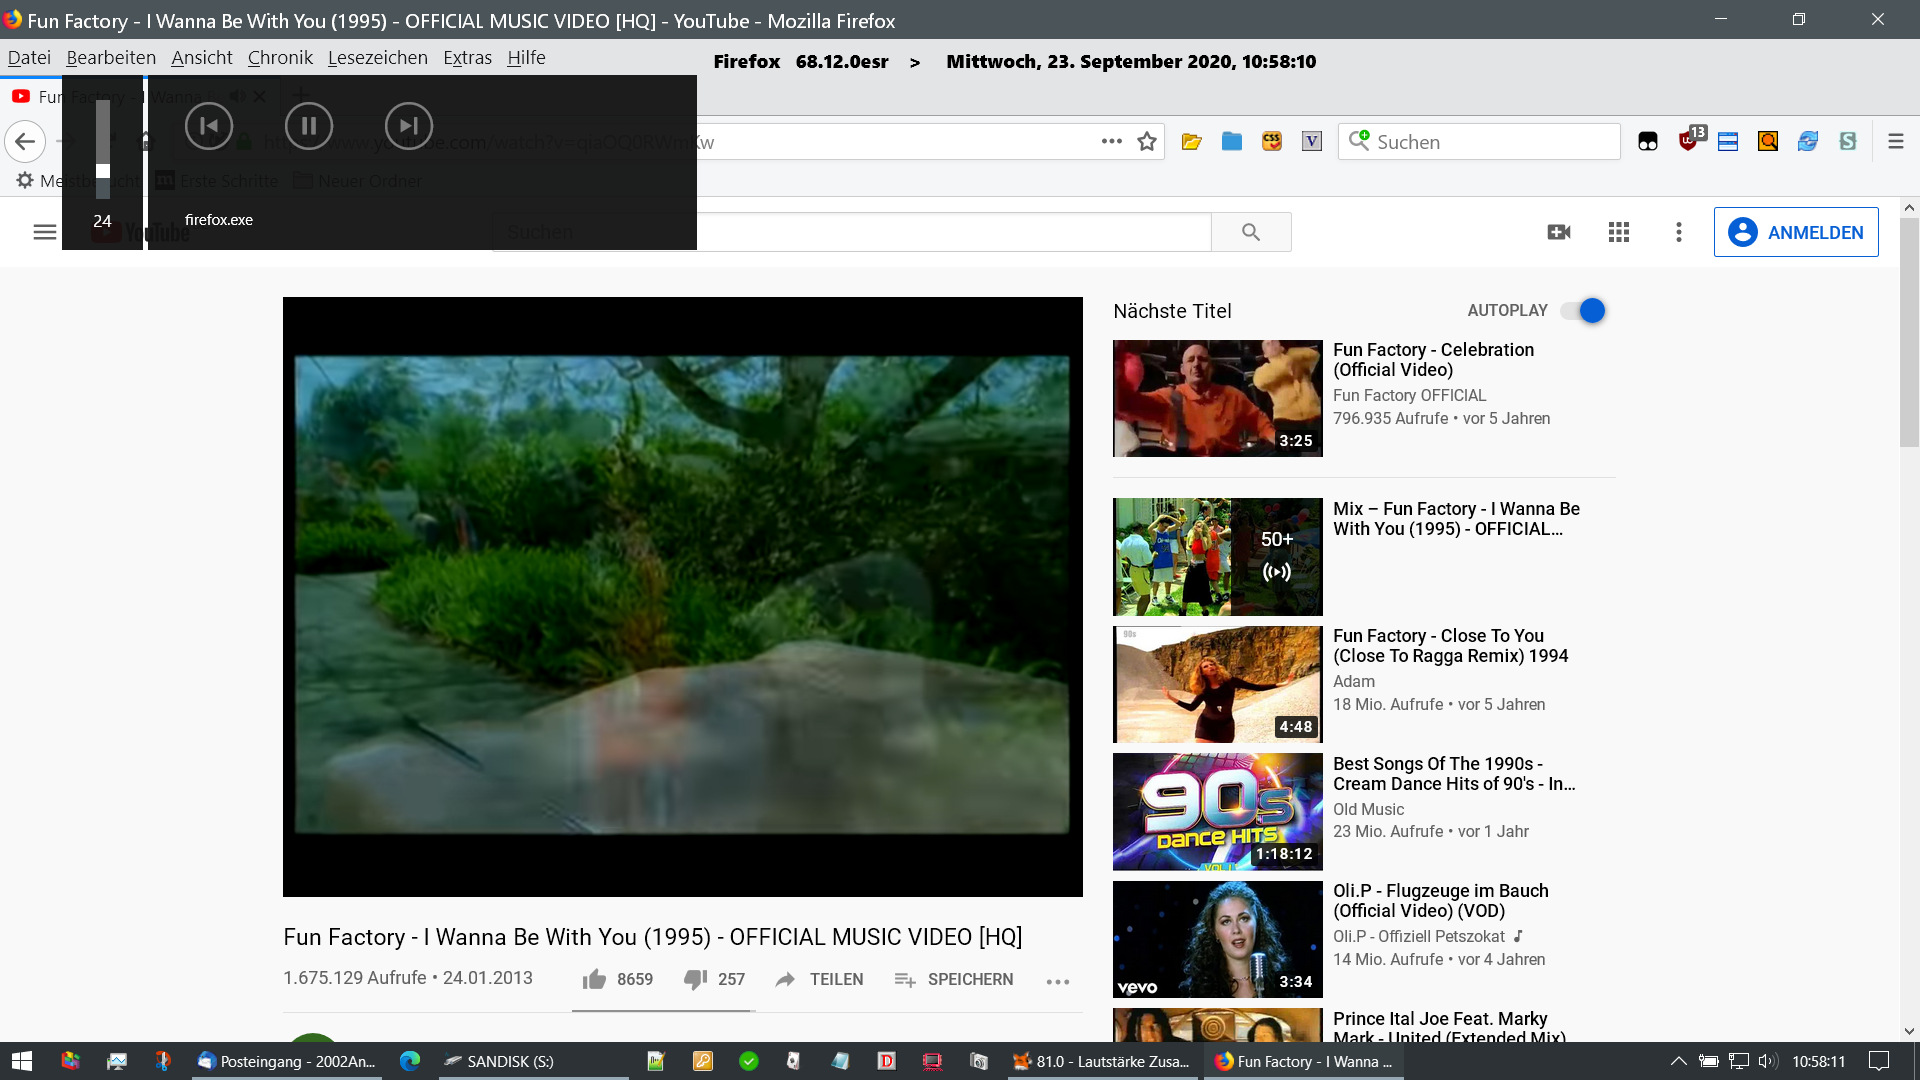Open page actions menu in address bar
The width and height of the screenshot is (1920, 1080).
tap(1111, 141)
